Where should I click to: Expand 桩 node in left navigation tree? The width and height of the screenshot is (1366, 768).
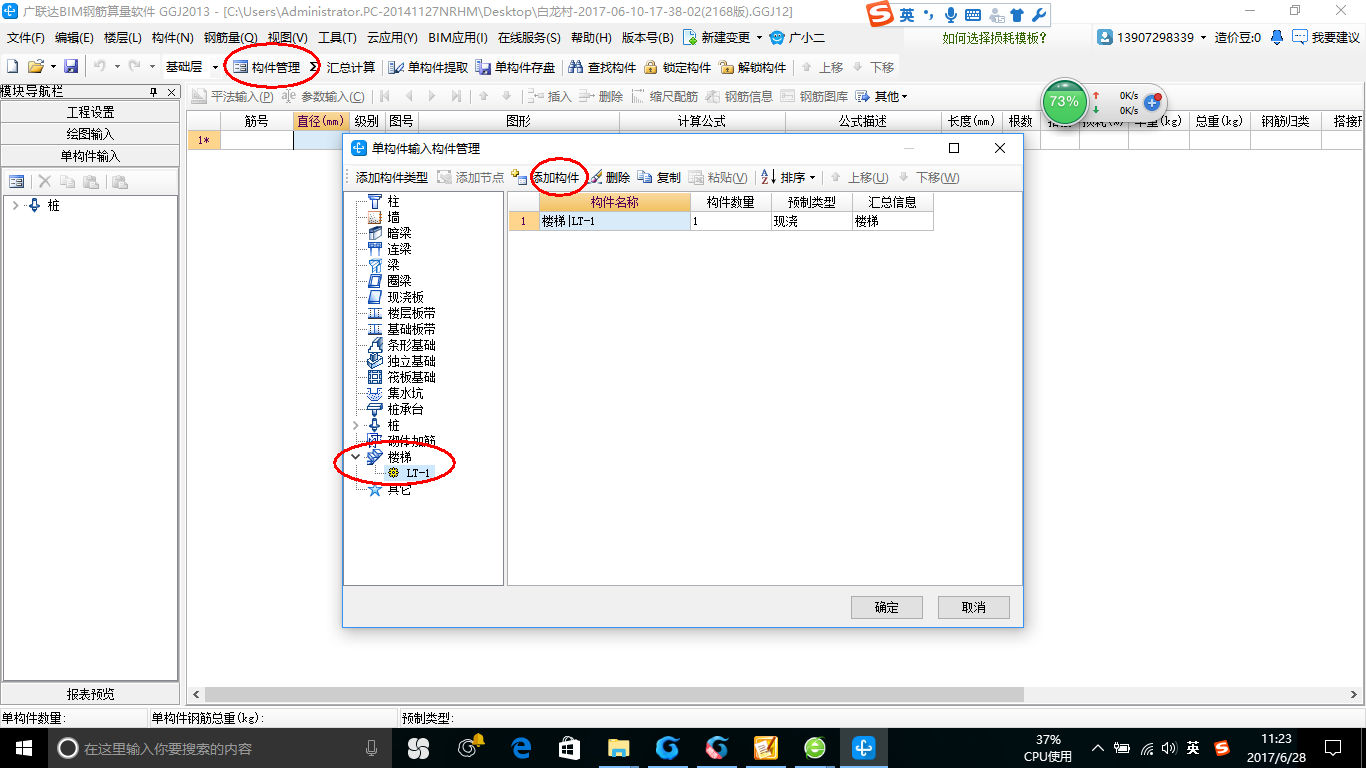(x=15, y=205)
